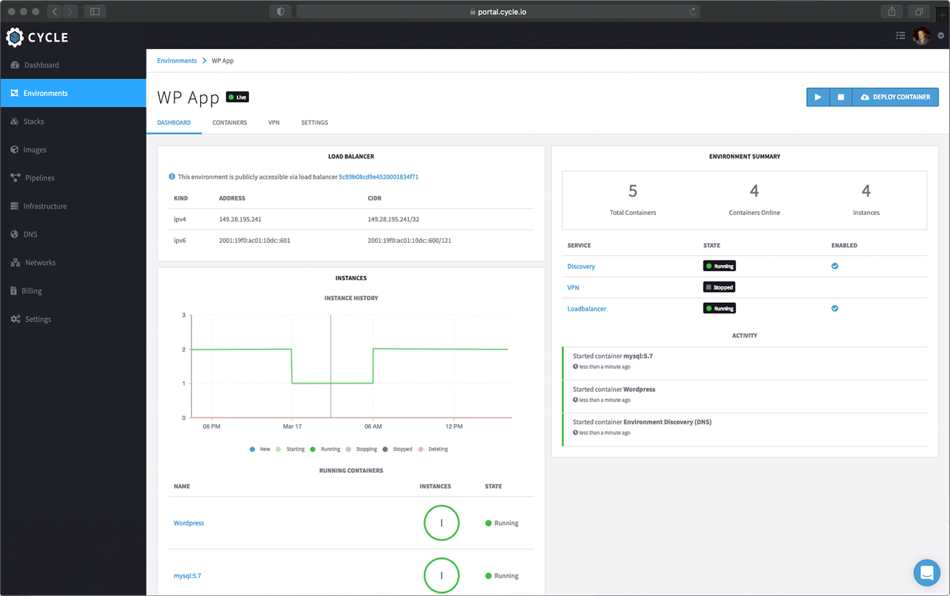
Task: Open the chat support bubble
Action: point(926,572)
